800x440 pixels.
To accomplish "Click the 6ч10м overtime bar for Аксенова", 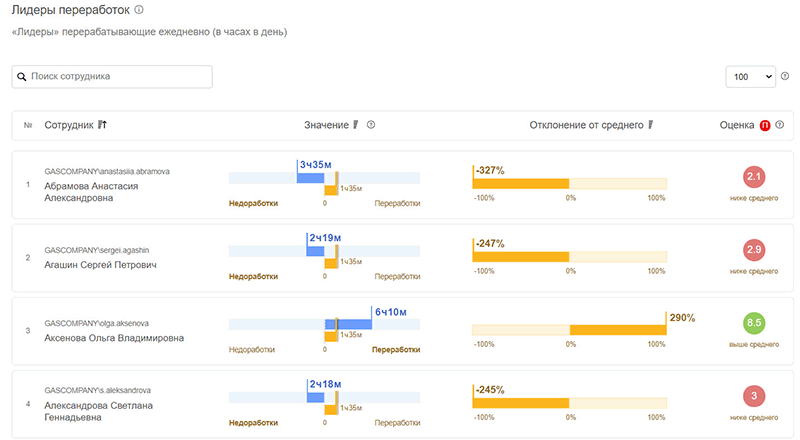I will coord(354,324).
